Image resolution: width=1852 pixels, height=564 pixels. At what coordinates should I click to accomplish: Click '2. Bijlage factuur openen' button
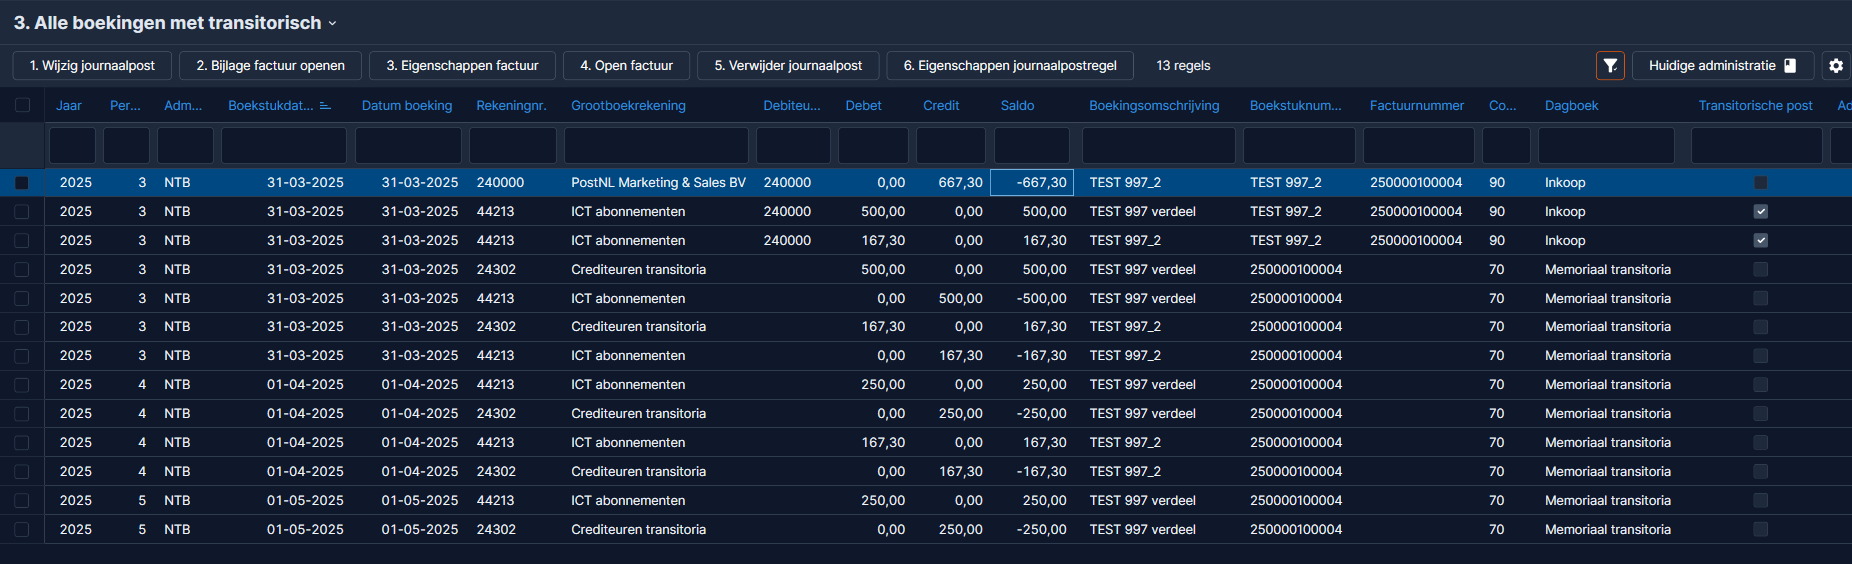pos(271,66)
